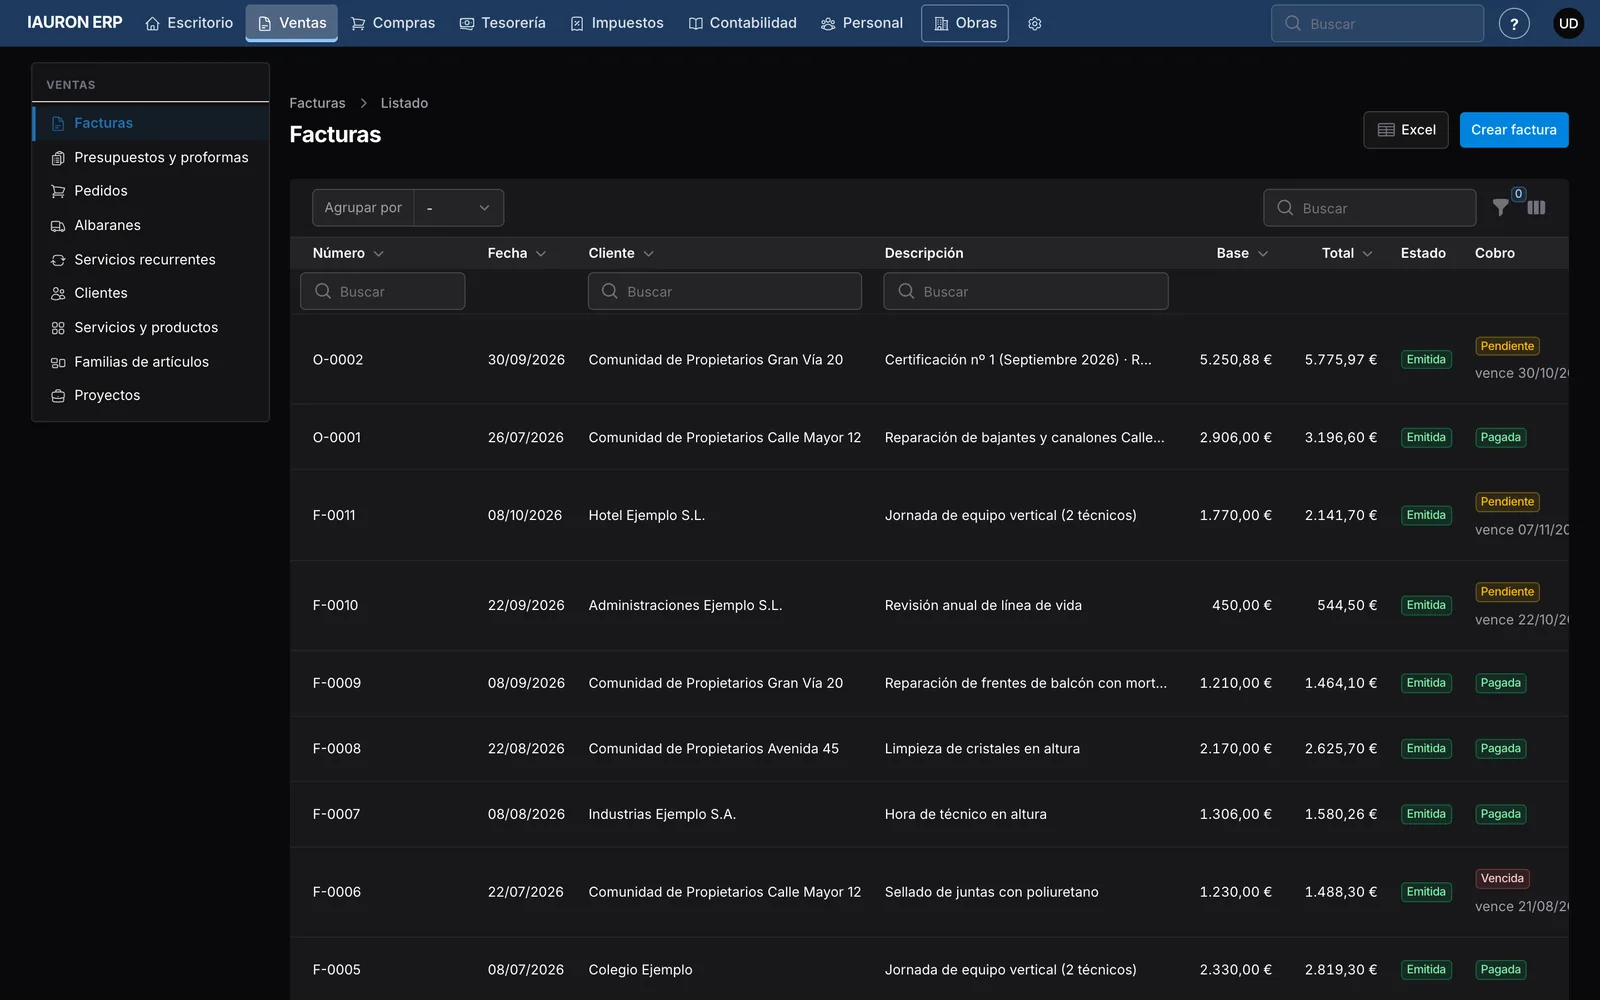Focus the table Buscar field beside filter
The height and width of the screenshot is (1000, 1600).
pyautogui.click(x=1370, y=208)
